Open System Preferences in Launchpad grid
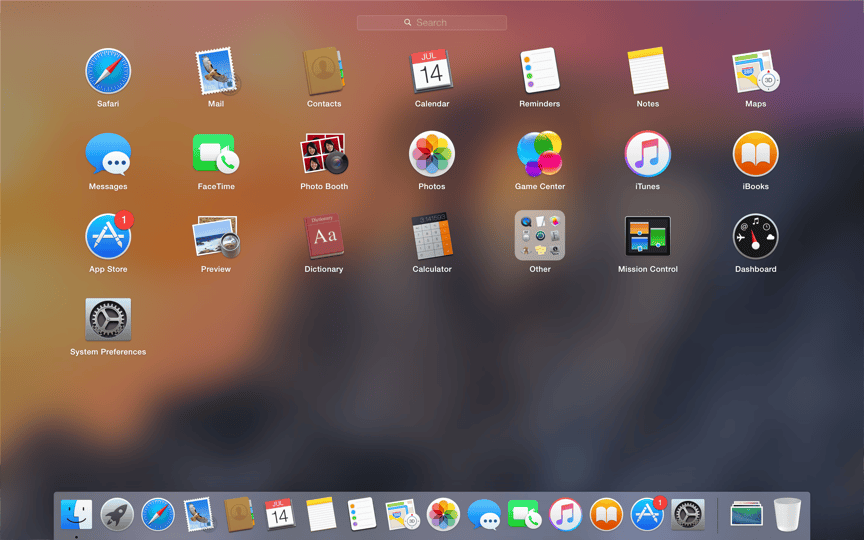Image resolution: width=864 pixels, height=540 pixels. pos(108,320)
